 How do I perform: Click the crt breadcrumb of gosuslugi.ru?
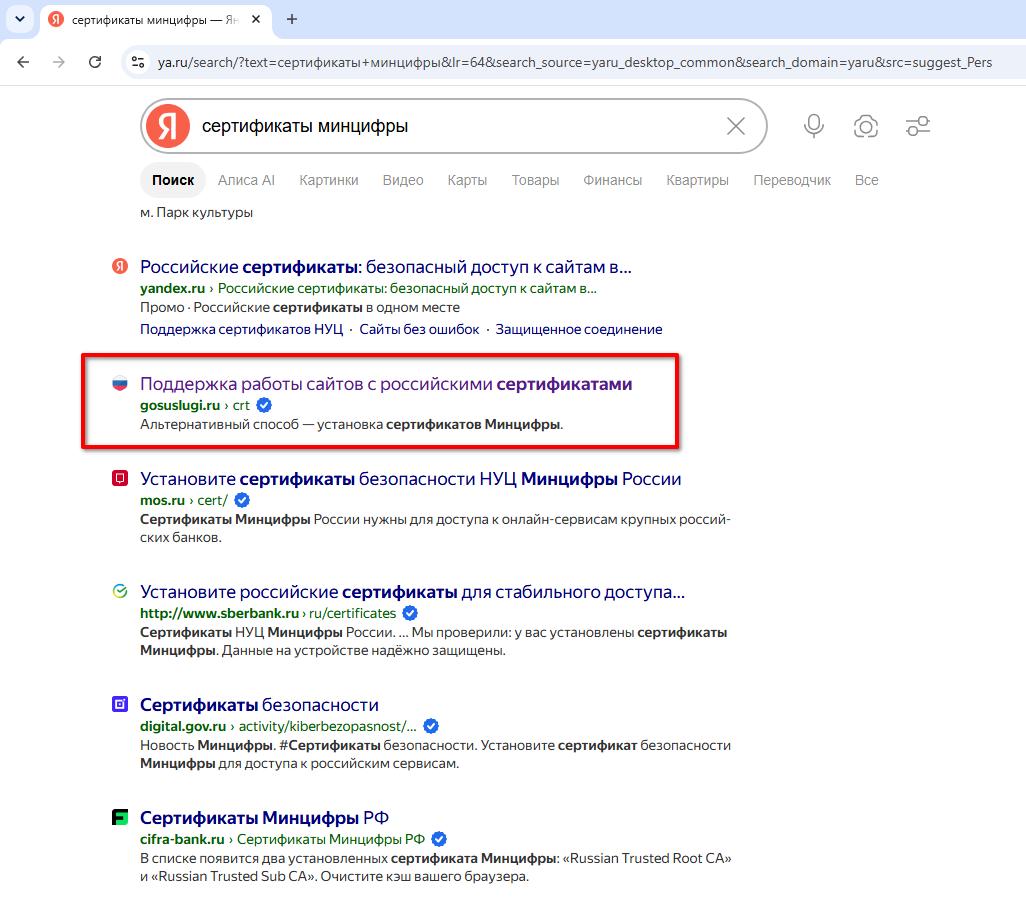coord(241,406)
